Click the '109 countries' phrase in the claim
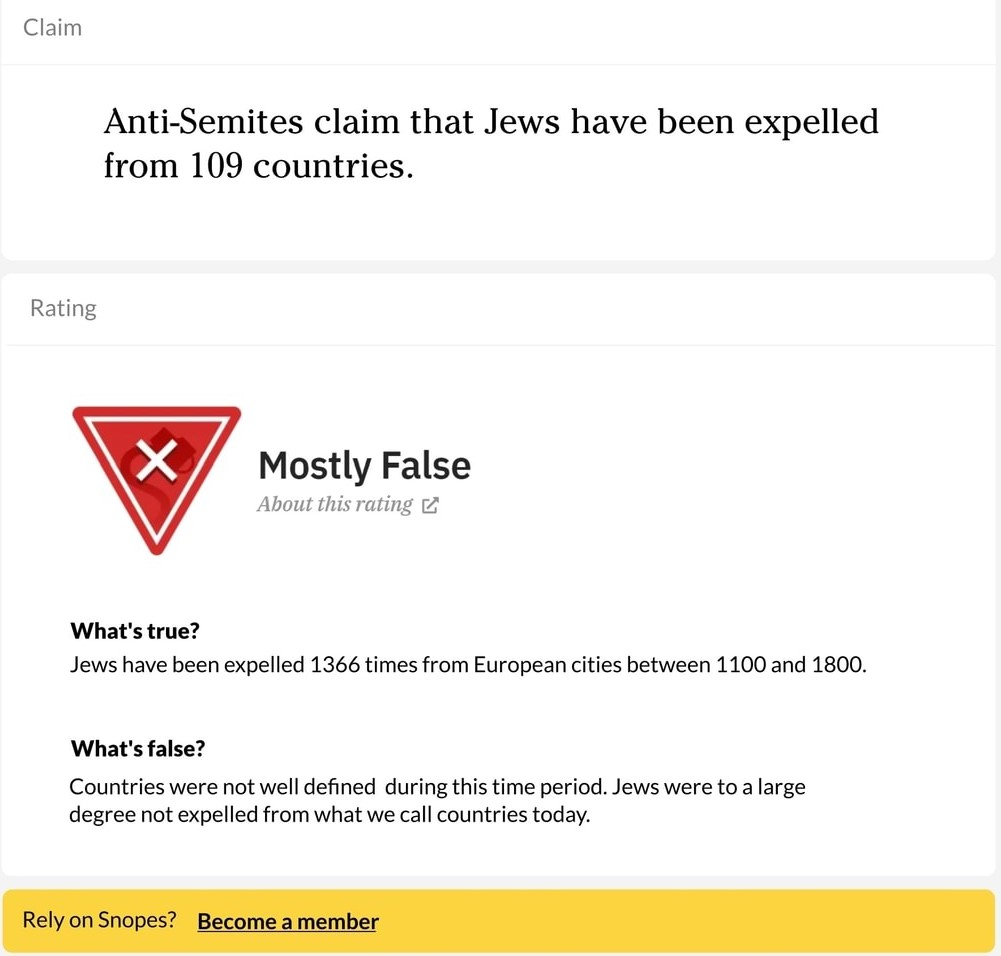1001x956 pixels. (x=301, y=165)
